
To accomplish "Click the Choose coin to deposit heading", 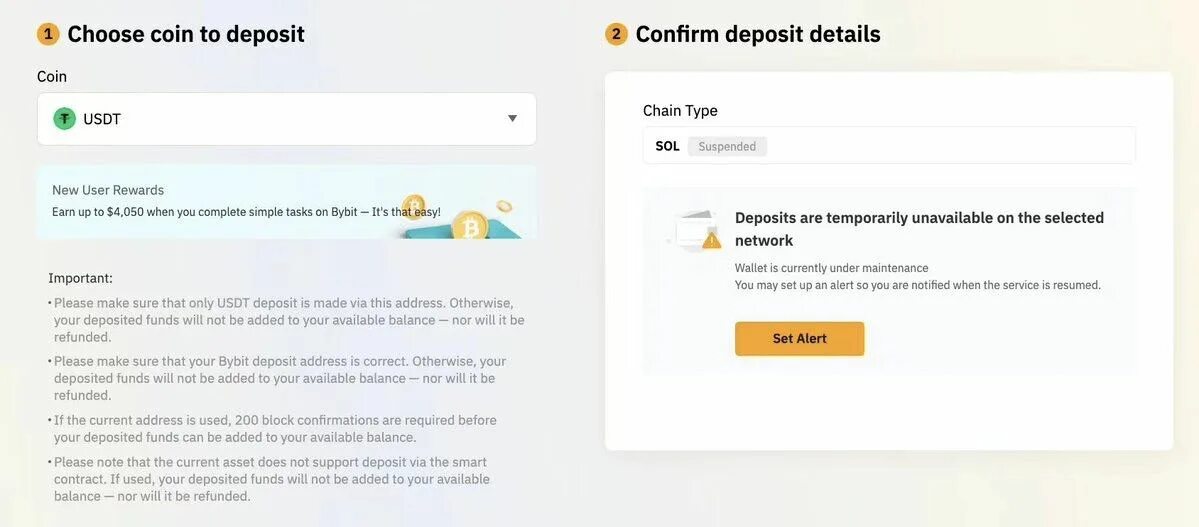I will click(186, 34).
